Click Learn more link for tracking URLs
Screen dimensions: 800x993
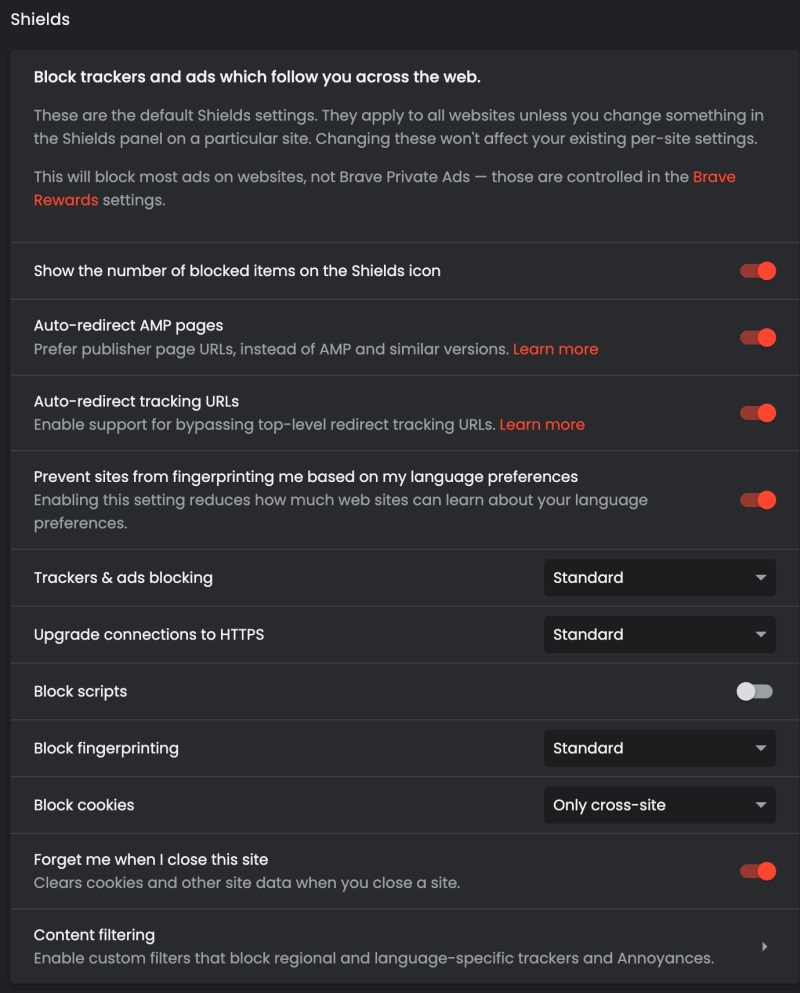[542, 425]
